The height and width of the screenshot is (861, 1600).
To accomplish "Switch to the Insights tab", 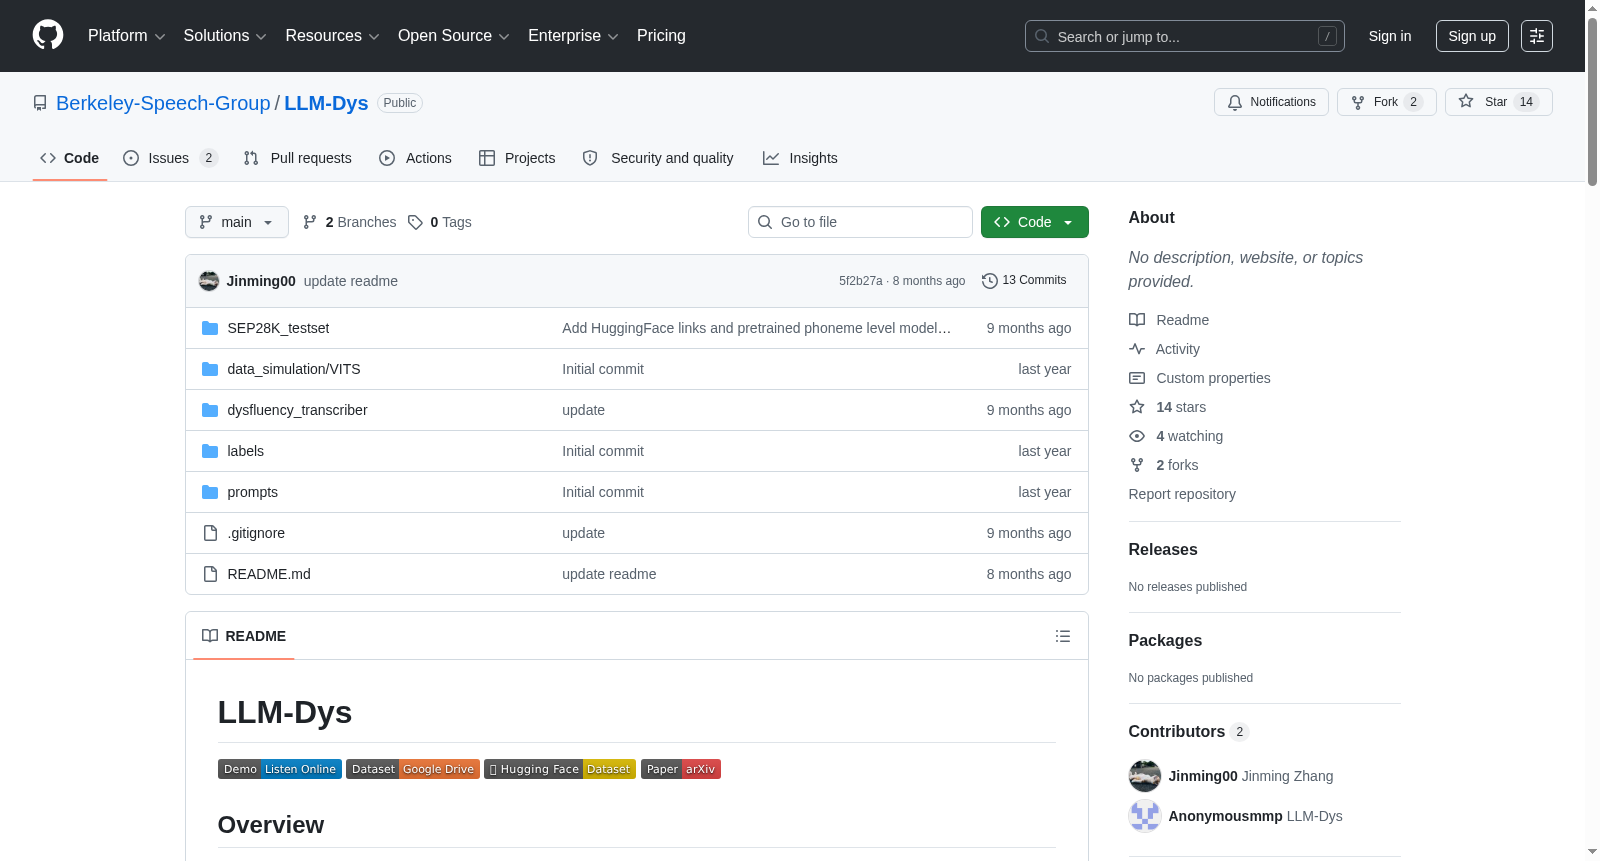I will pyautogui.click(x=800, y=158).
